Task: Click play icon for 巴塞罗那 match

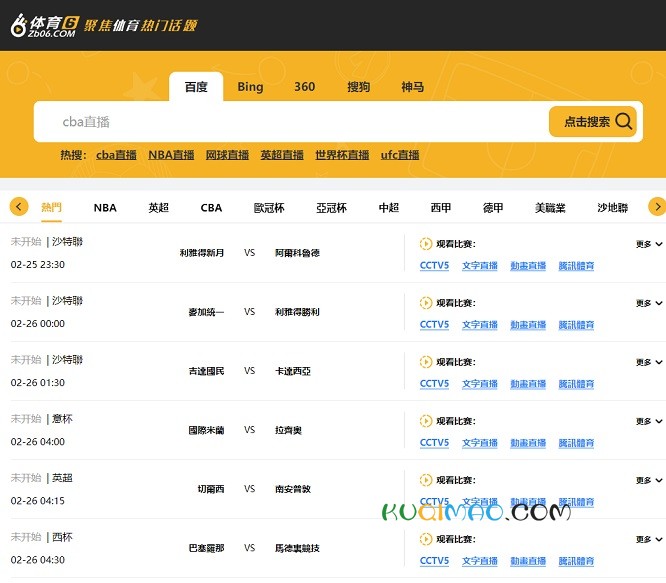Action: click(425, 539)
